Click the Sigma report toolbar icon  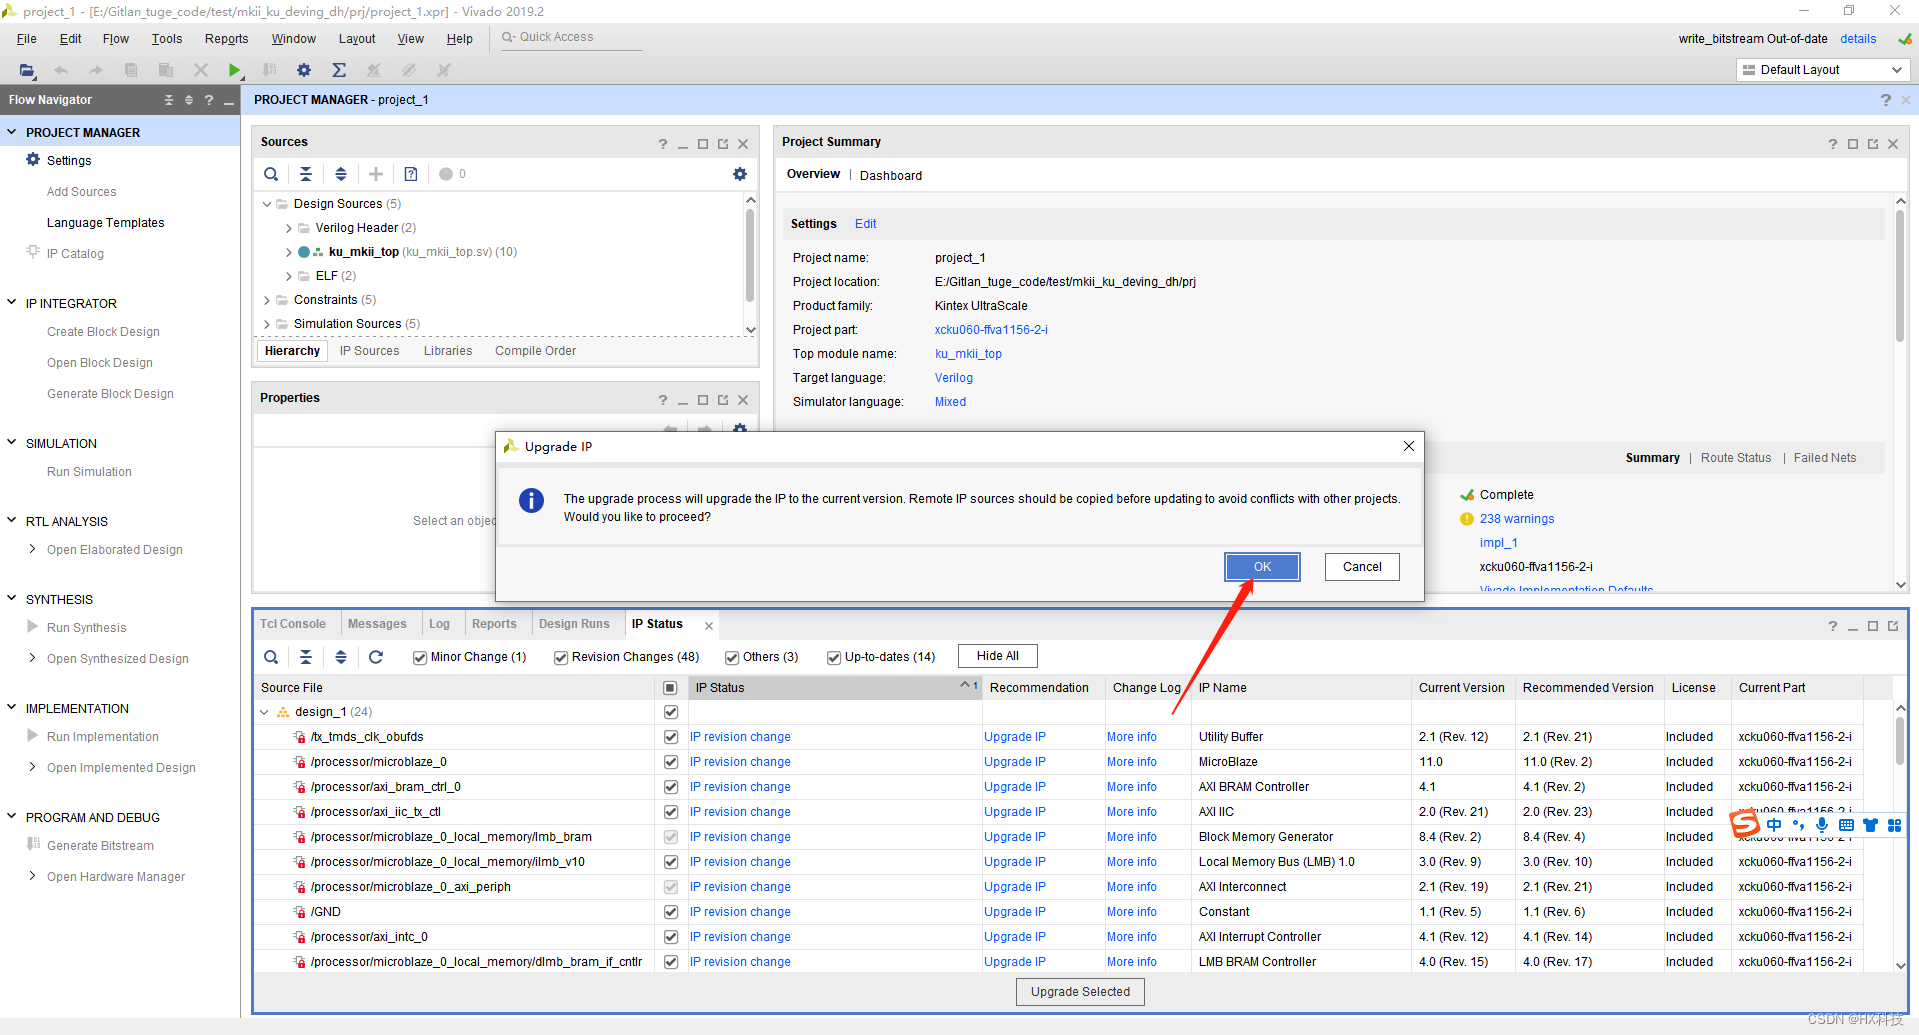(x=339, y=70)
